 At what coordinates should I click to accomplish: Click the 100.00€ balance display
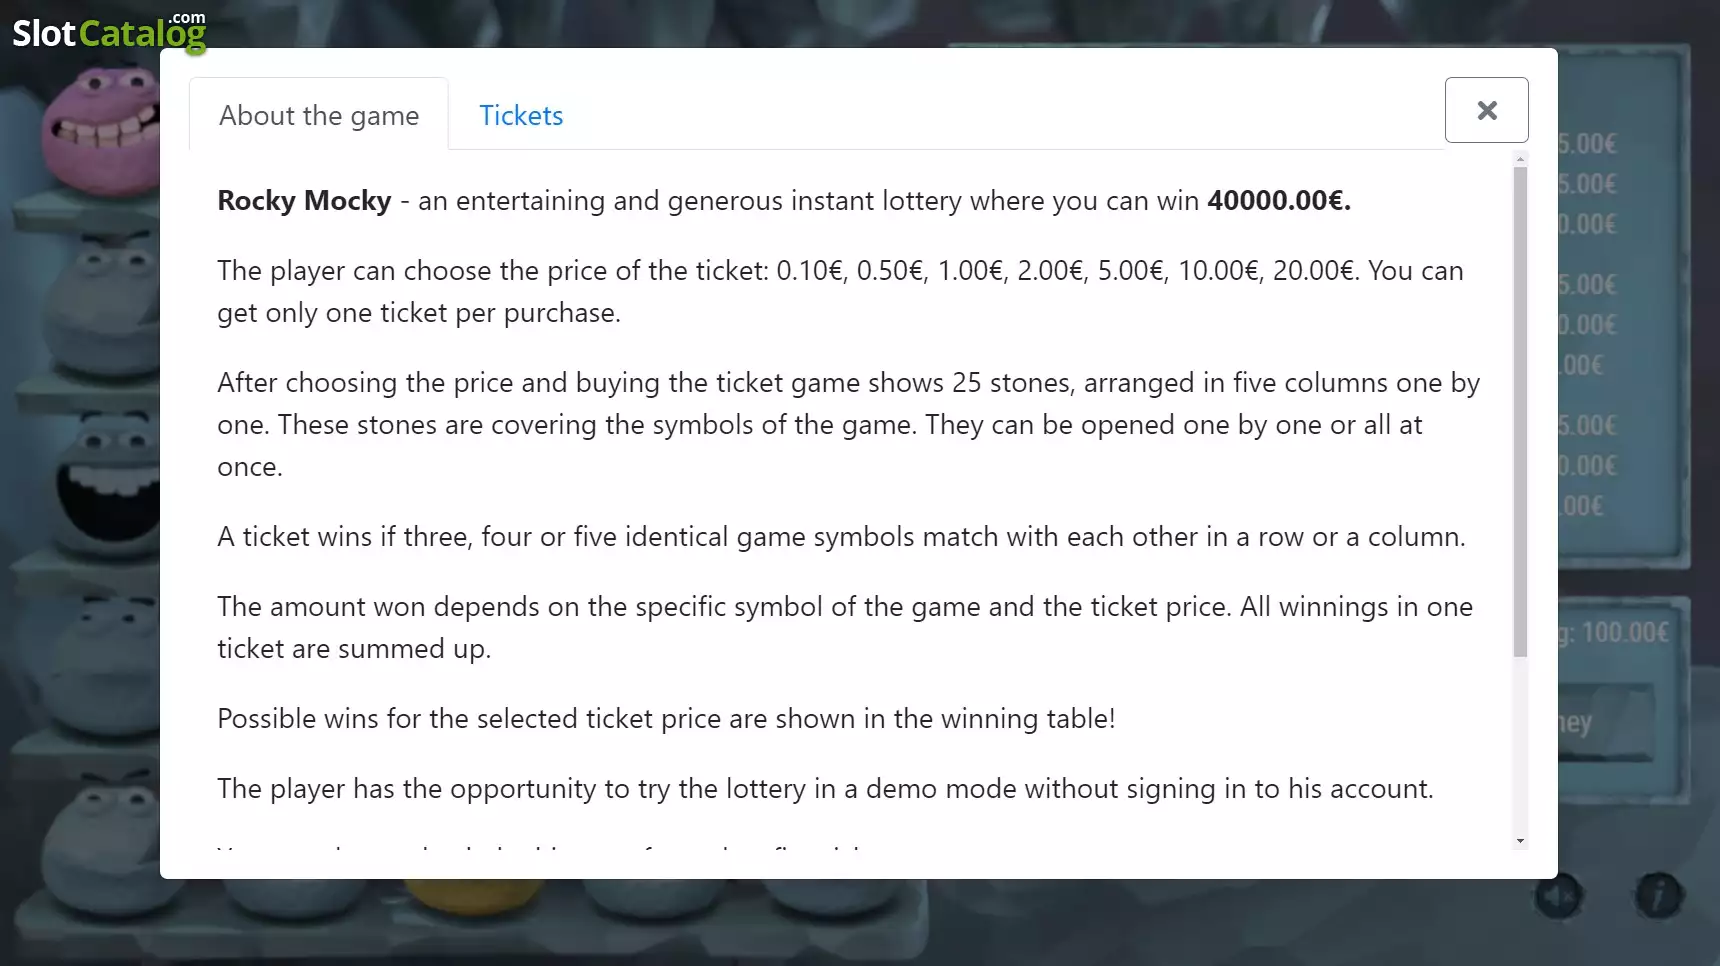point(1613,632)
